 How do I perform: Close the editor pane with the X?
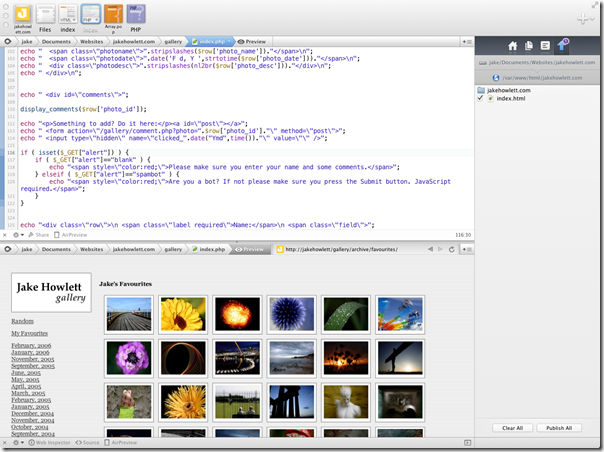pyautogui.click(x=5, y=235)
